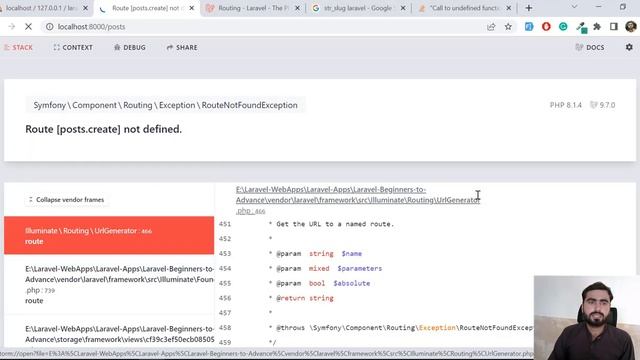Open the tab search dropdown arrow
The image size is (640, 360).
(x=574, y=7)
